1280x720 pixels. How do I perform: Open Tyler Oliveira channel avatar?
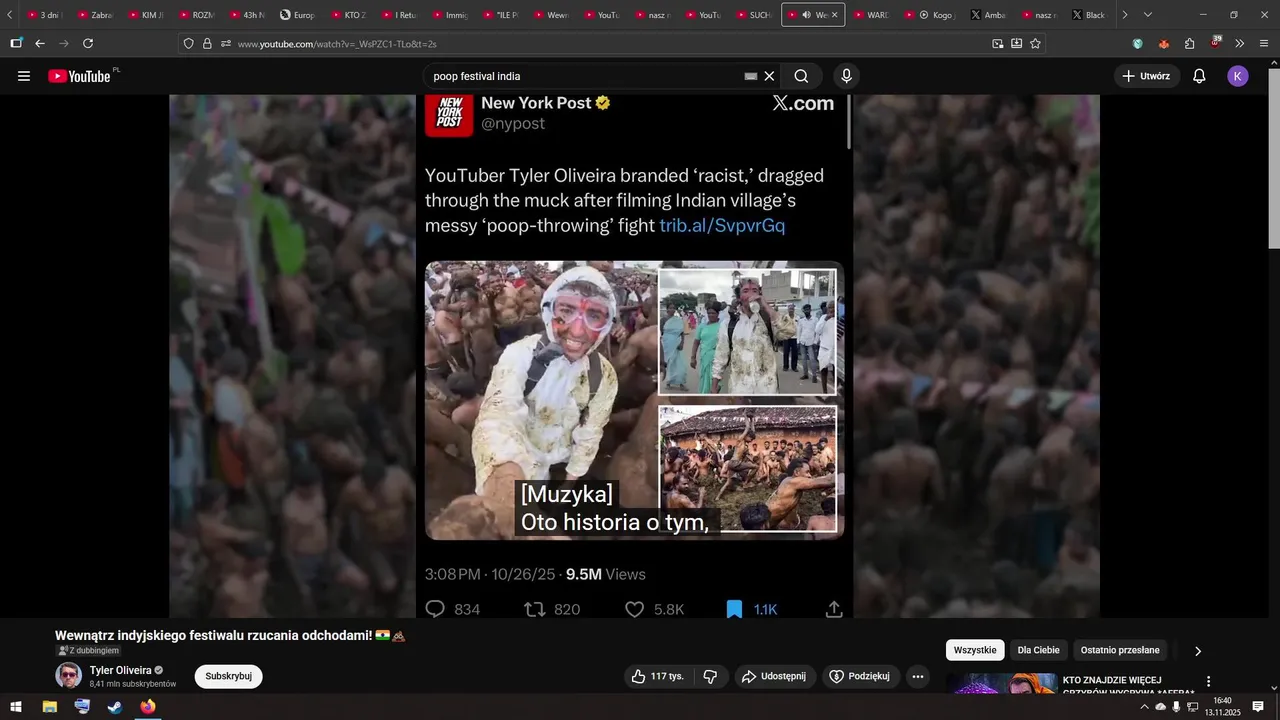point(68,675)
